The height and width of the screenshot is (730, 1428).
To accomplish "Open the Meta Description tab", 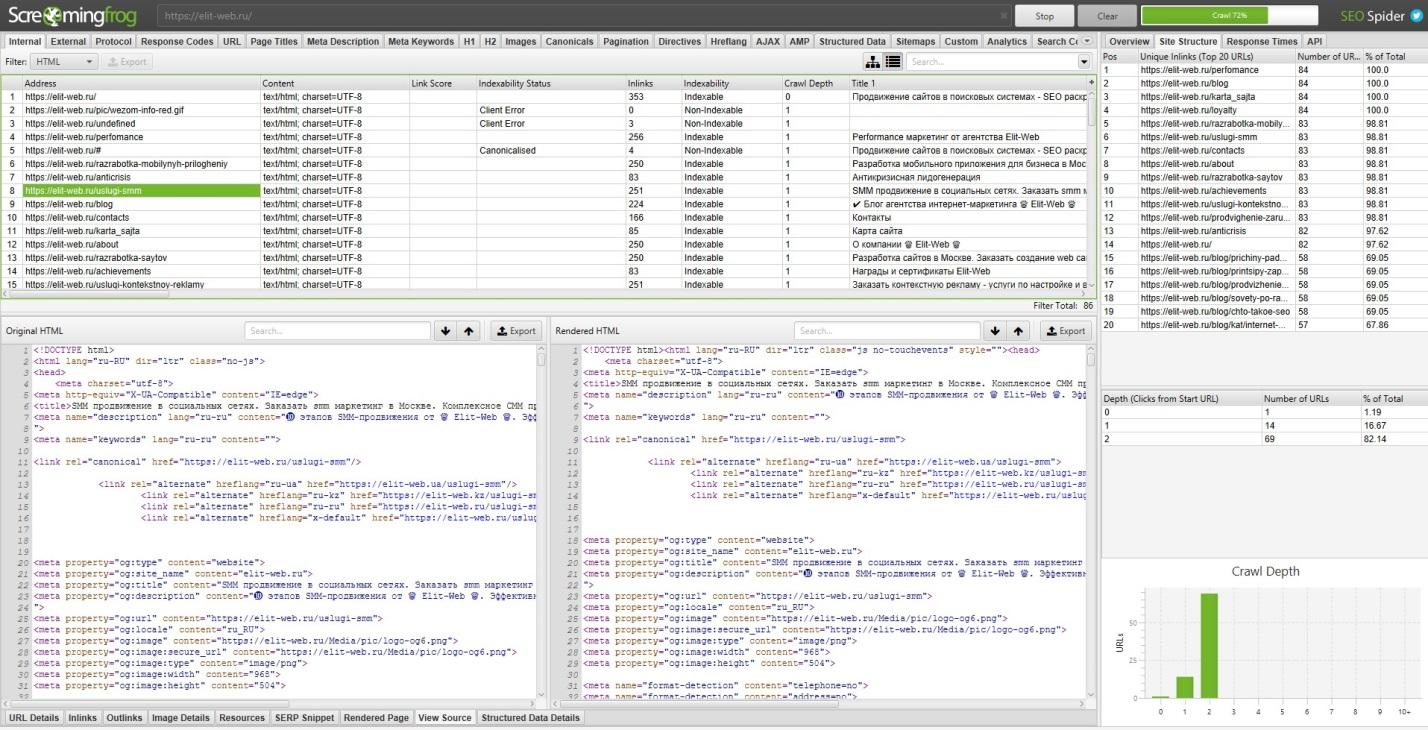I will [x=343, y=42].
